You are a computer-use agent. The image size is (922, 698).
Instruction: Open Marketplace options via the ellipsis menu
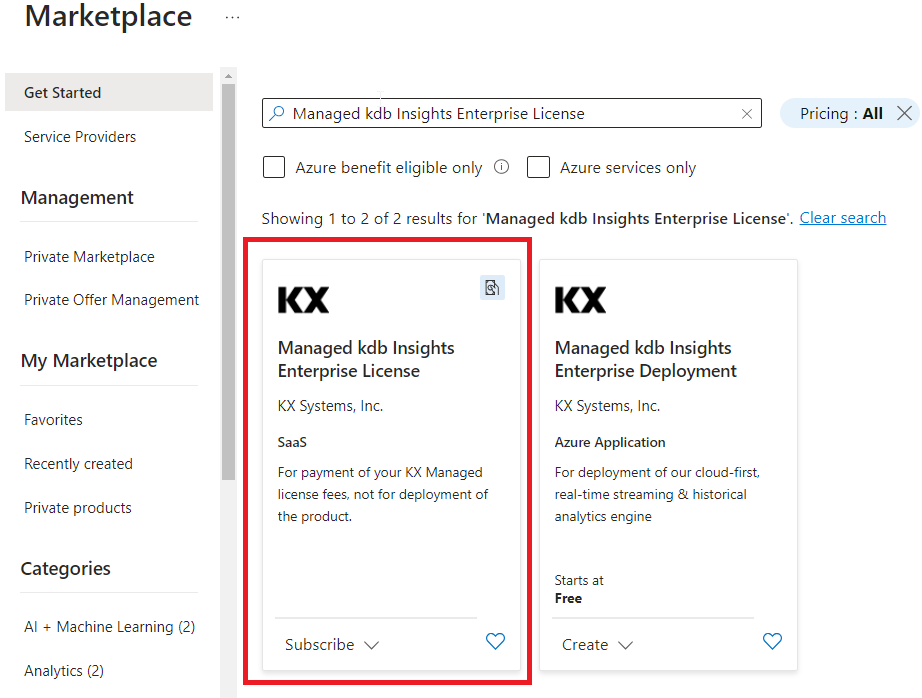click(x=232, y=15)
